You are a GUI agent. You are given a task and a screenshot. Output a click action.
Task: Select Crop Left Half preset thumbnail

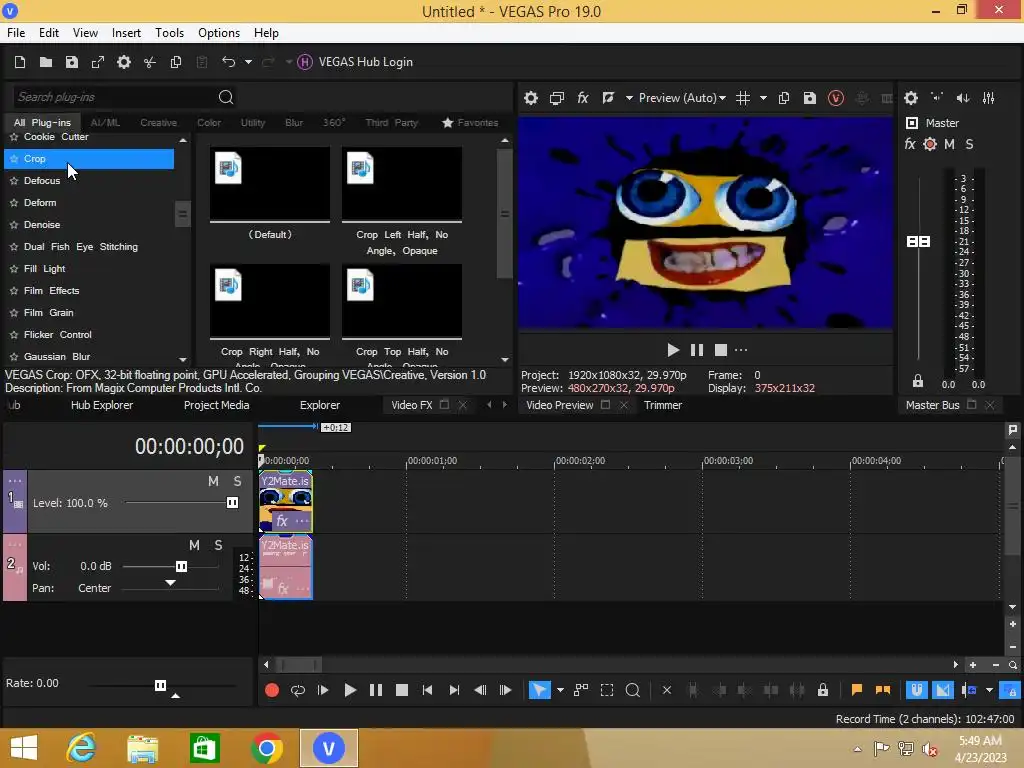click(x=402, y=184)
